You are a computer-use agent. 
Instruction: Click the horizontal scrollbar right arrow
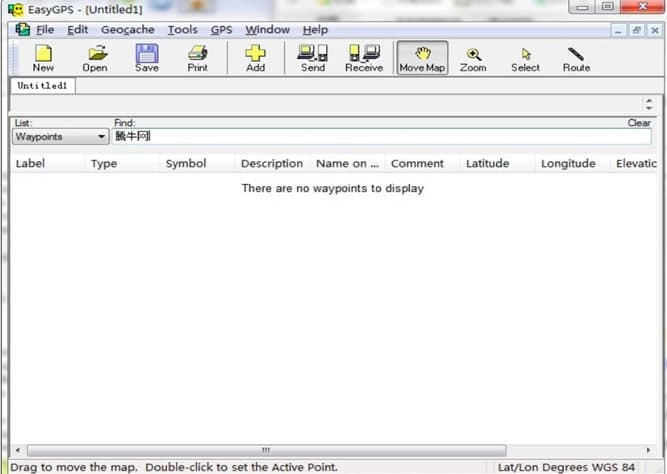coord(648,450)
